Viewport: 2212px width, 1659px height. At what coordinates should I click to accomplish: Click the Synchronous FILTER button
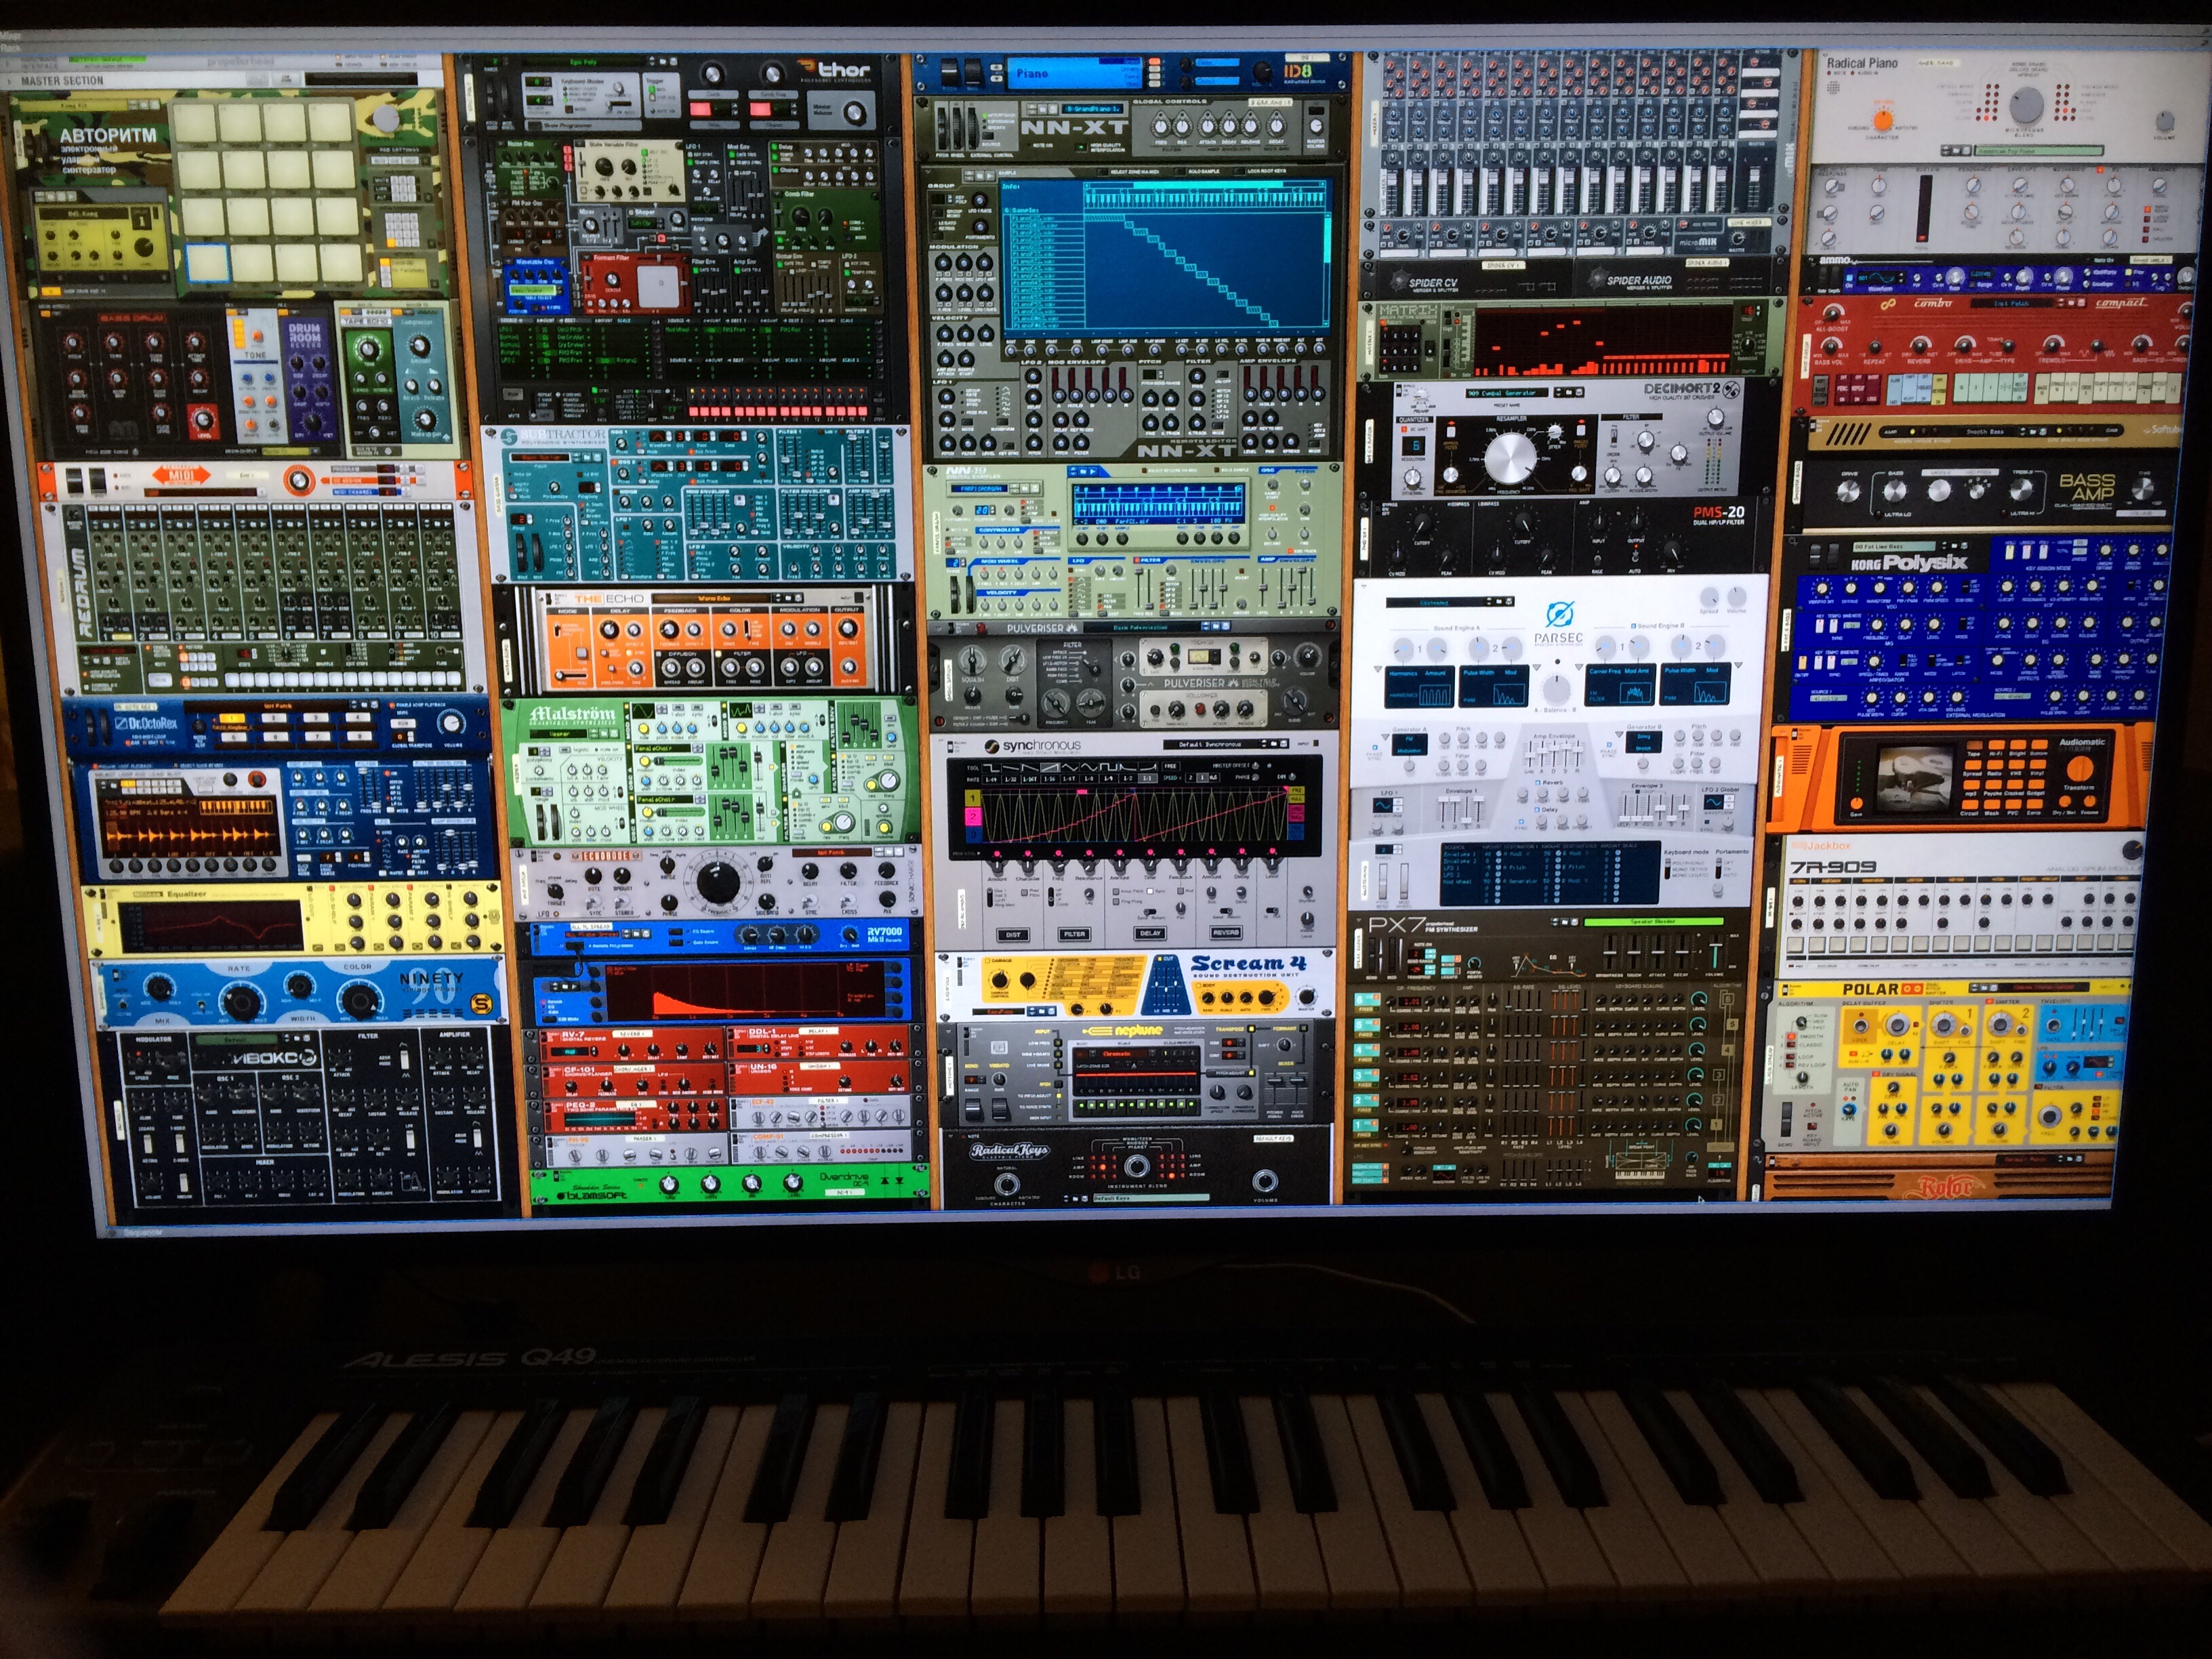pyautogui.click(x=1075, y=935)
